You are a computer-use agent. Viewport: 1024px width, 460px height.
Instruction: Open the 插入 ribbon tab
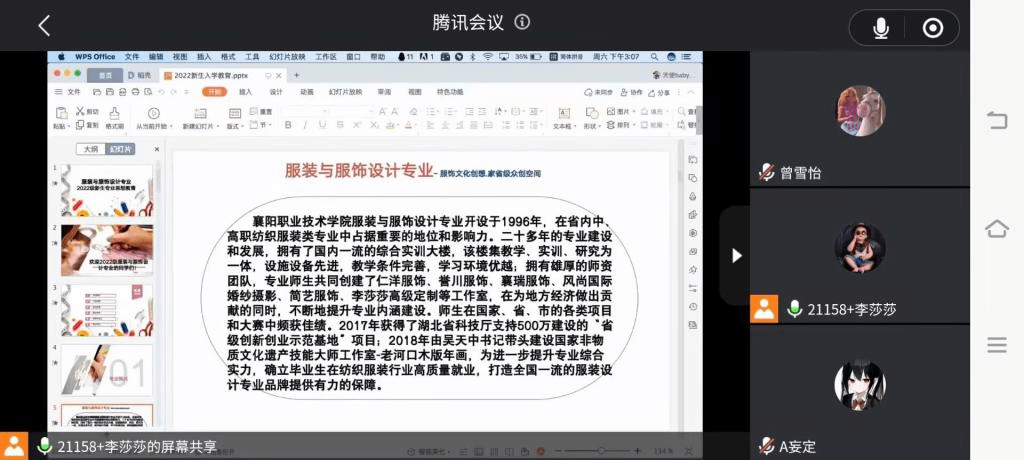(245, 92)
